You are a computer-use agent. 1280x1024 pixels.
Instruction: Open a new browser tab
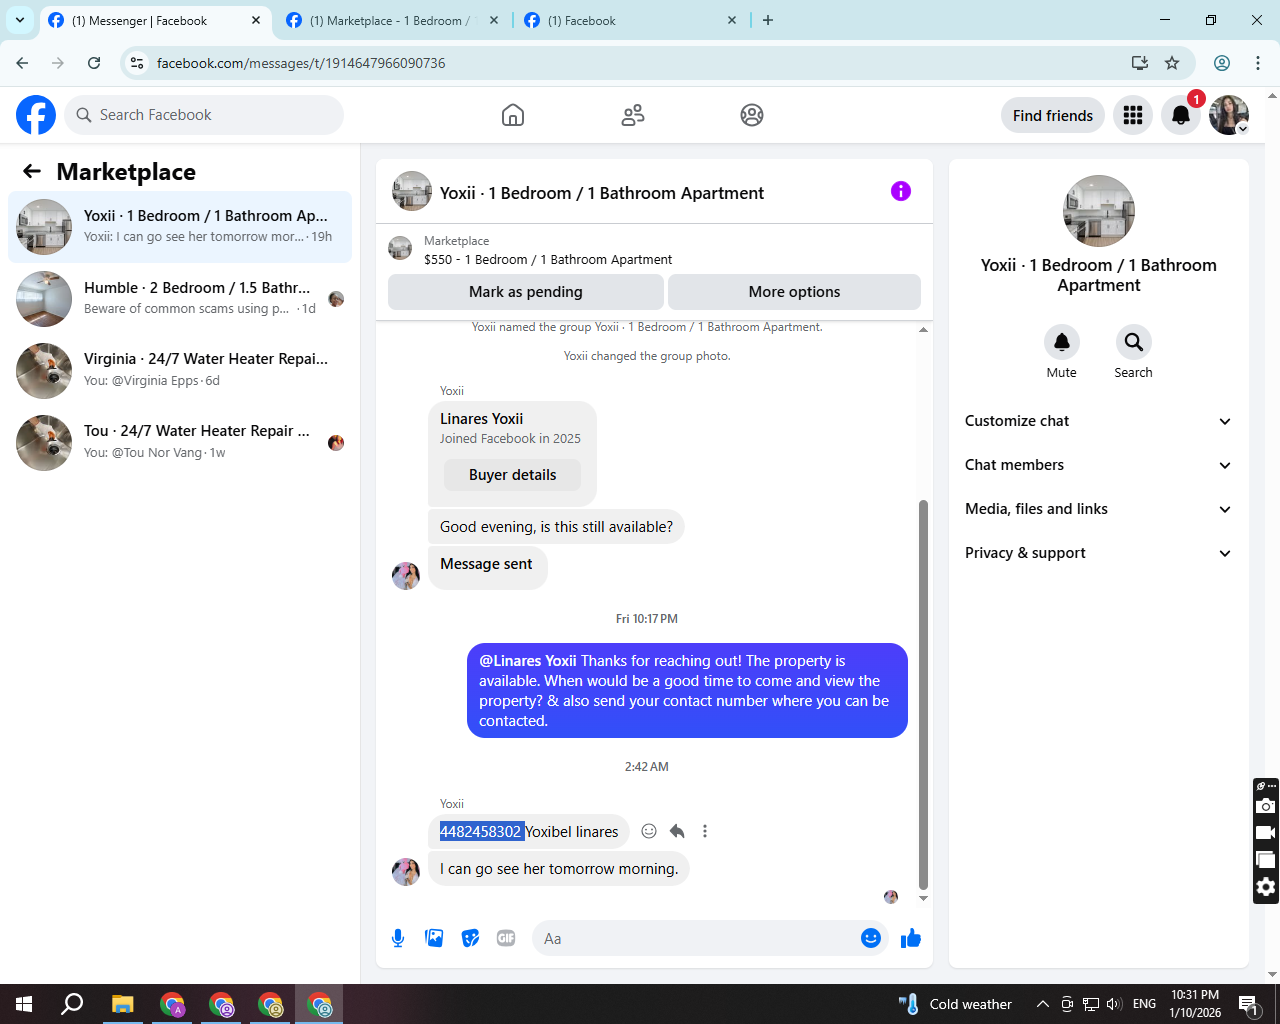click(x=768, y=20)
